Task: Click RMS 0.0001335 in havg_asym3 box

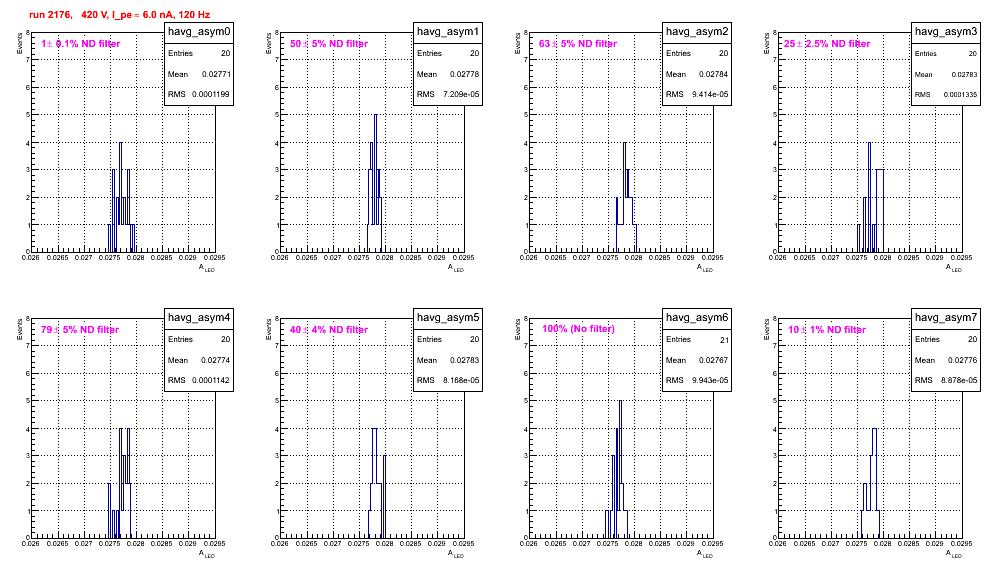Action: click(946, 95)
